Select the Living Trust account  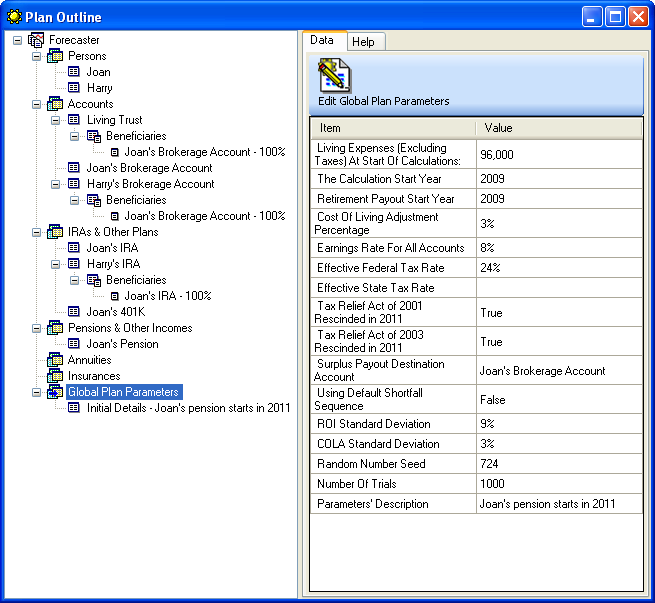point(114,120)
